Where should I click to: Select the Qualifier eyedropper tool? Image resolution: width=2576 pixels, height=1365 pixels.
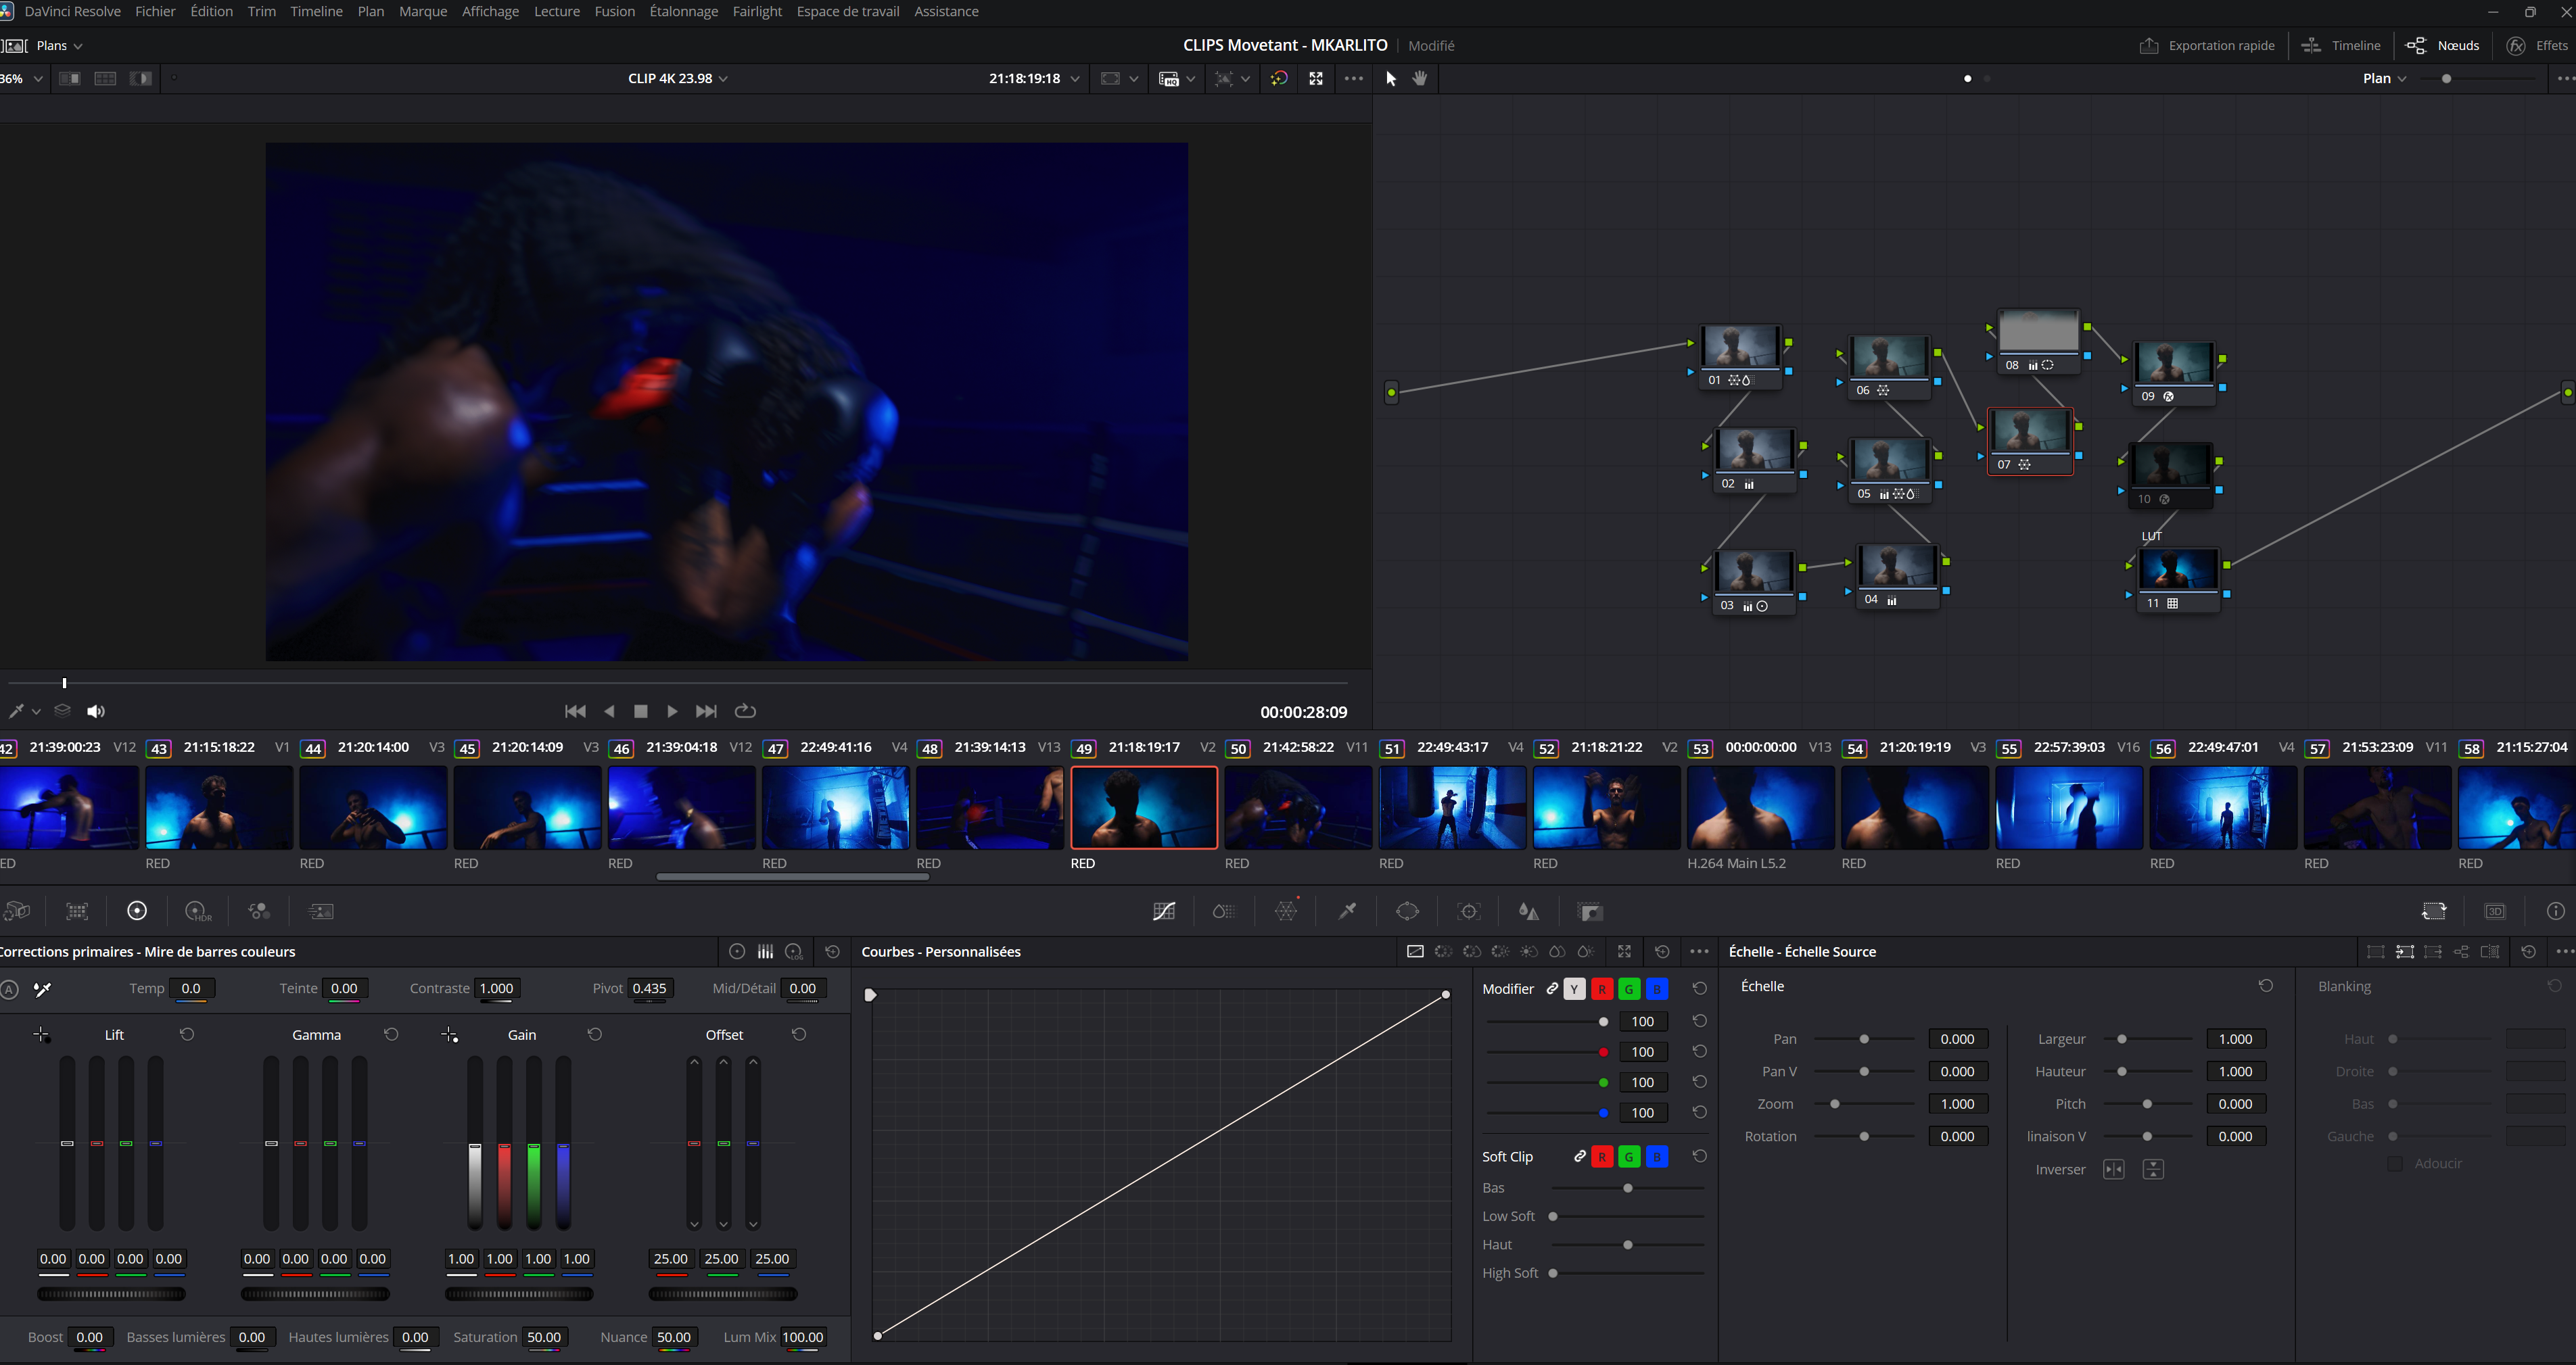coord(1347,911)
